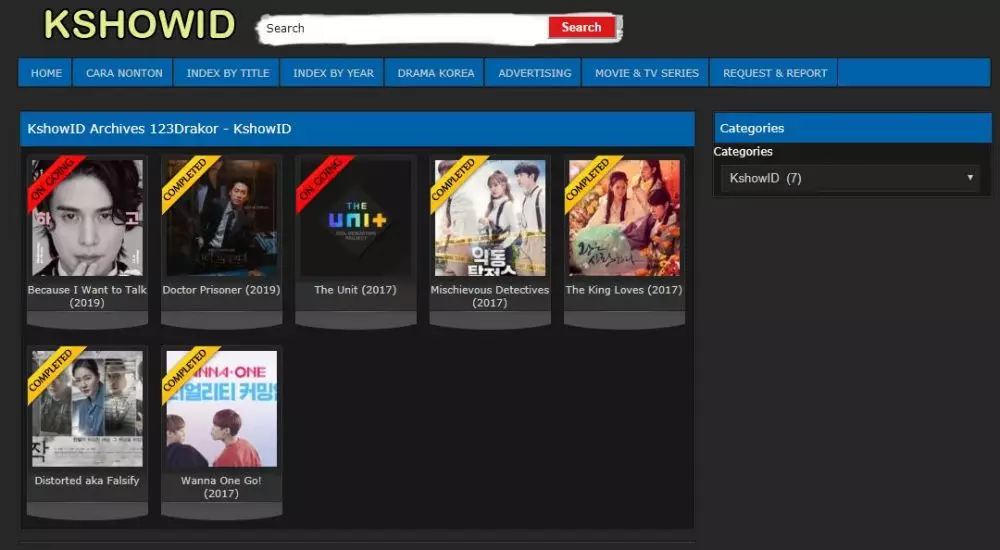
Task: Click Mischievous Detectives (2017) title link
Action: click(x=490, y=296)
